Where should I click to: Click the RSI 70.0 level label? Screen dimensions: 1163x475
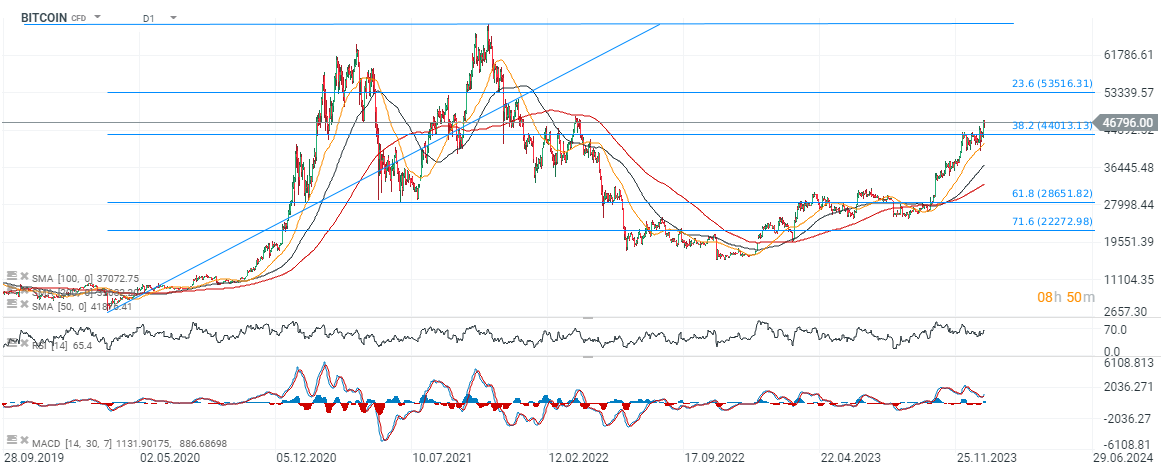click(1117, 330)
